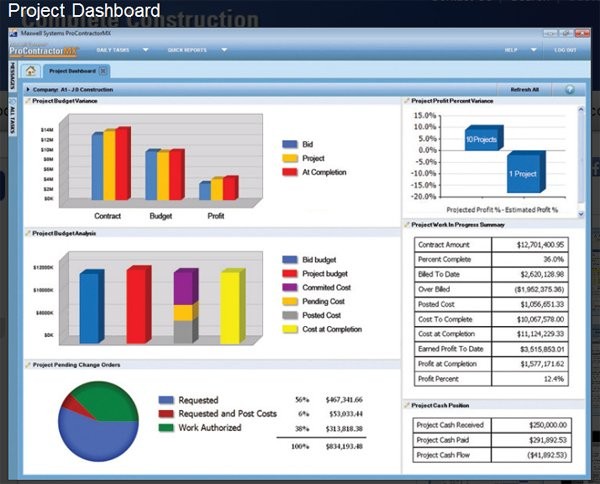This screenshot has height=484, width=600.
Task: Click the Project Pending Change Orders pencil icon
Action: (28, 365)
